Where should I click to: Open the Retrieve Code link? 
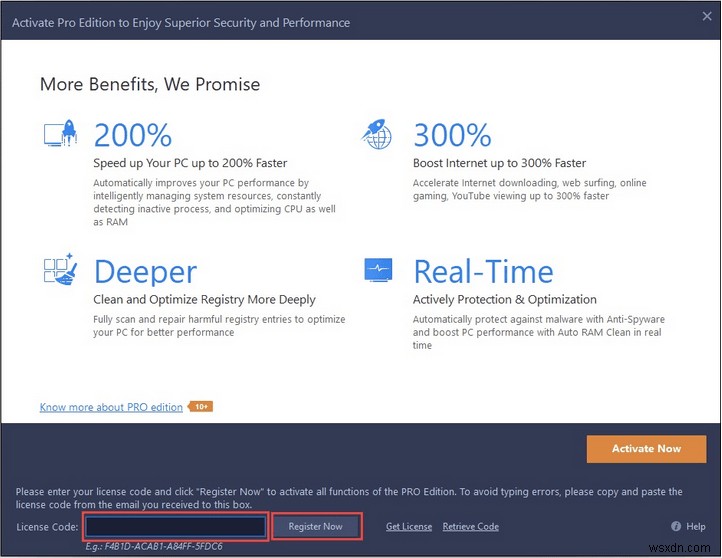pyautogui.click(x=470, y=526)
